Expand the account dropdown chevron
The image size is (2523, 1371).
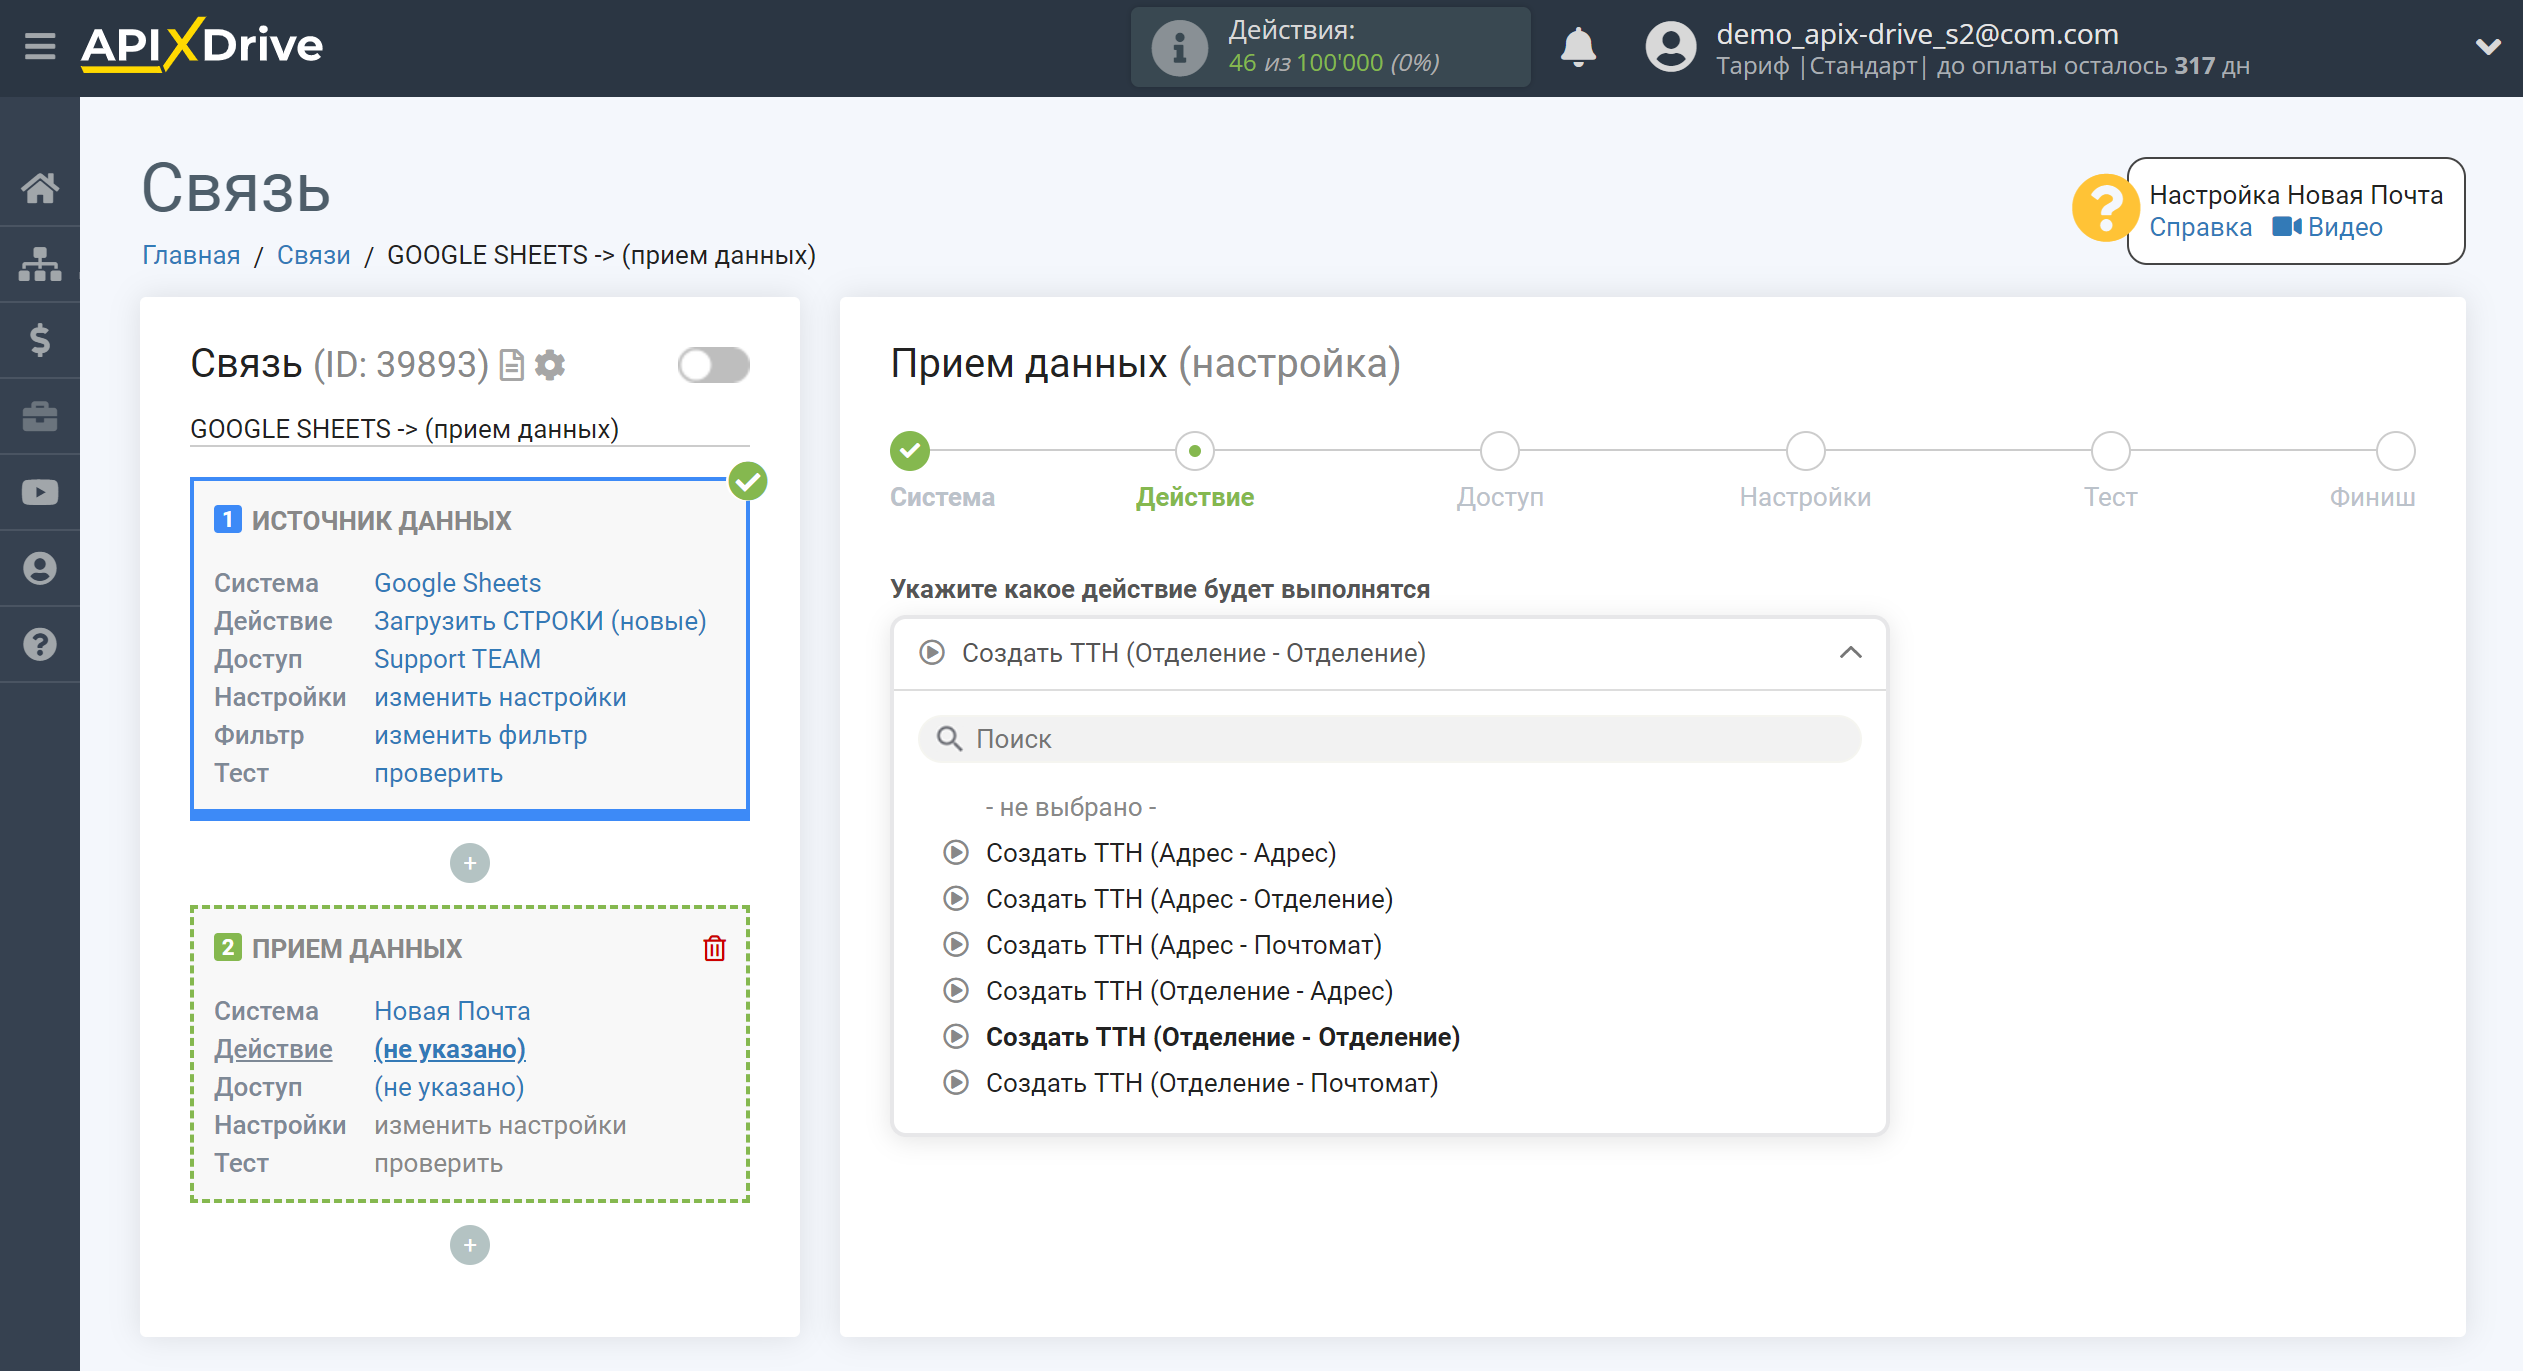[x=2488, y=47]
